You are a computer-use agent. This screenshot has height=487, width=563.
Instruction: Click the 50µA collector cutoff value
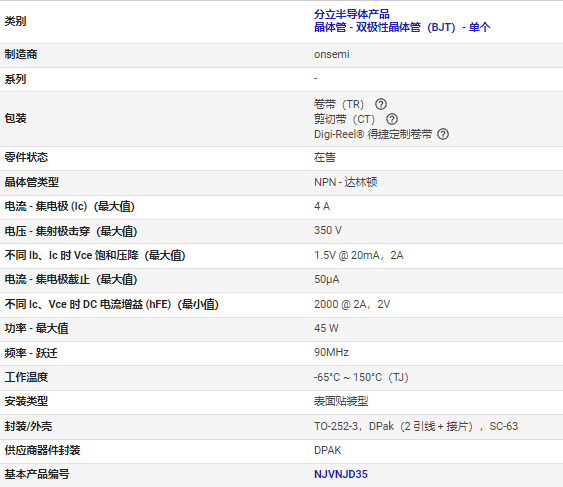coord(326,279)
